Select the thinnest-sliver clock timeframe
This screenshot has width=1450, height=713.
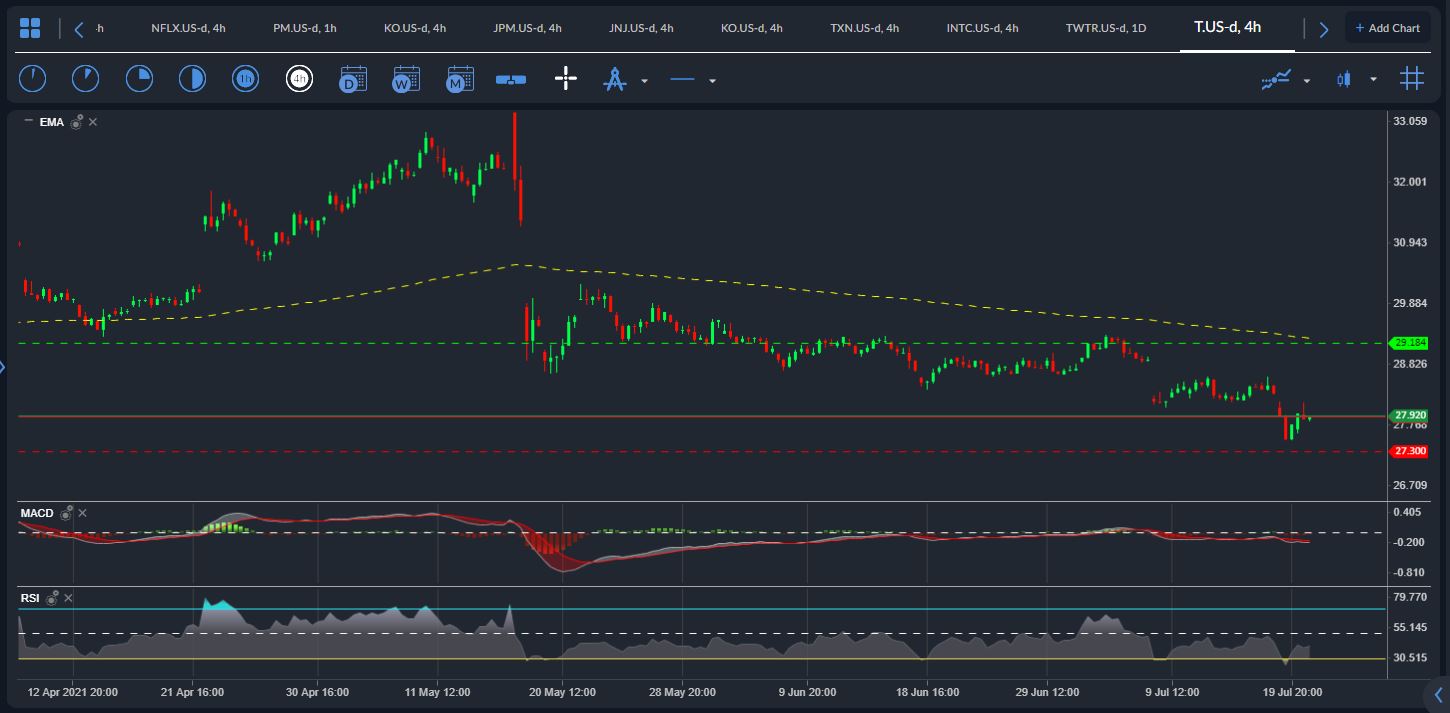tap(33, 79)
